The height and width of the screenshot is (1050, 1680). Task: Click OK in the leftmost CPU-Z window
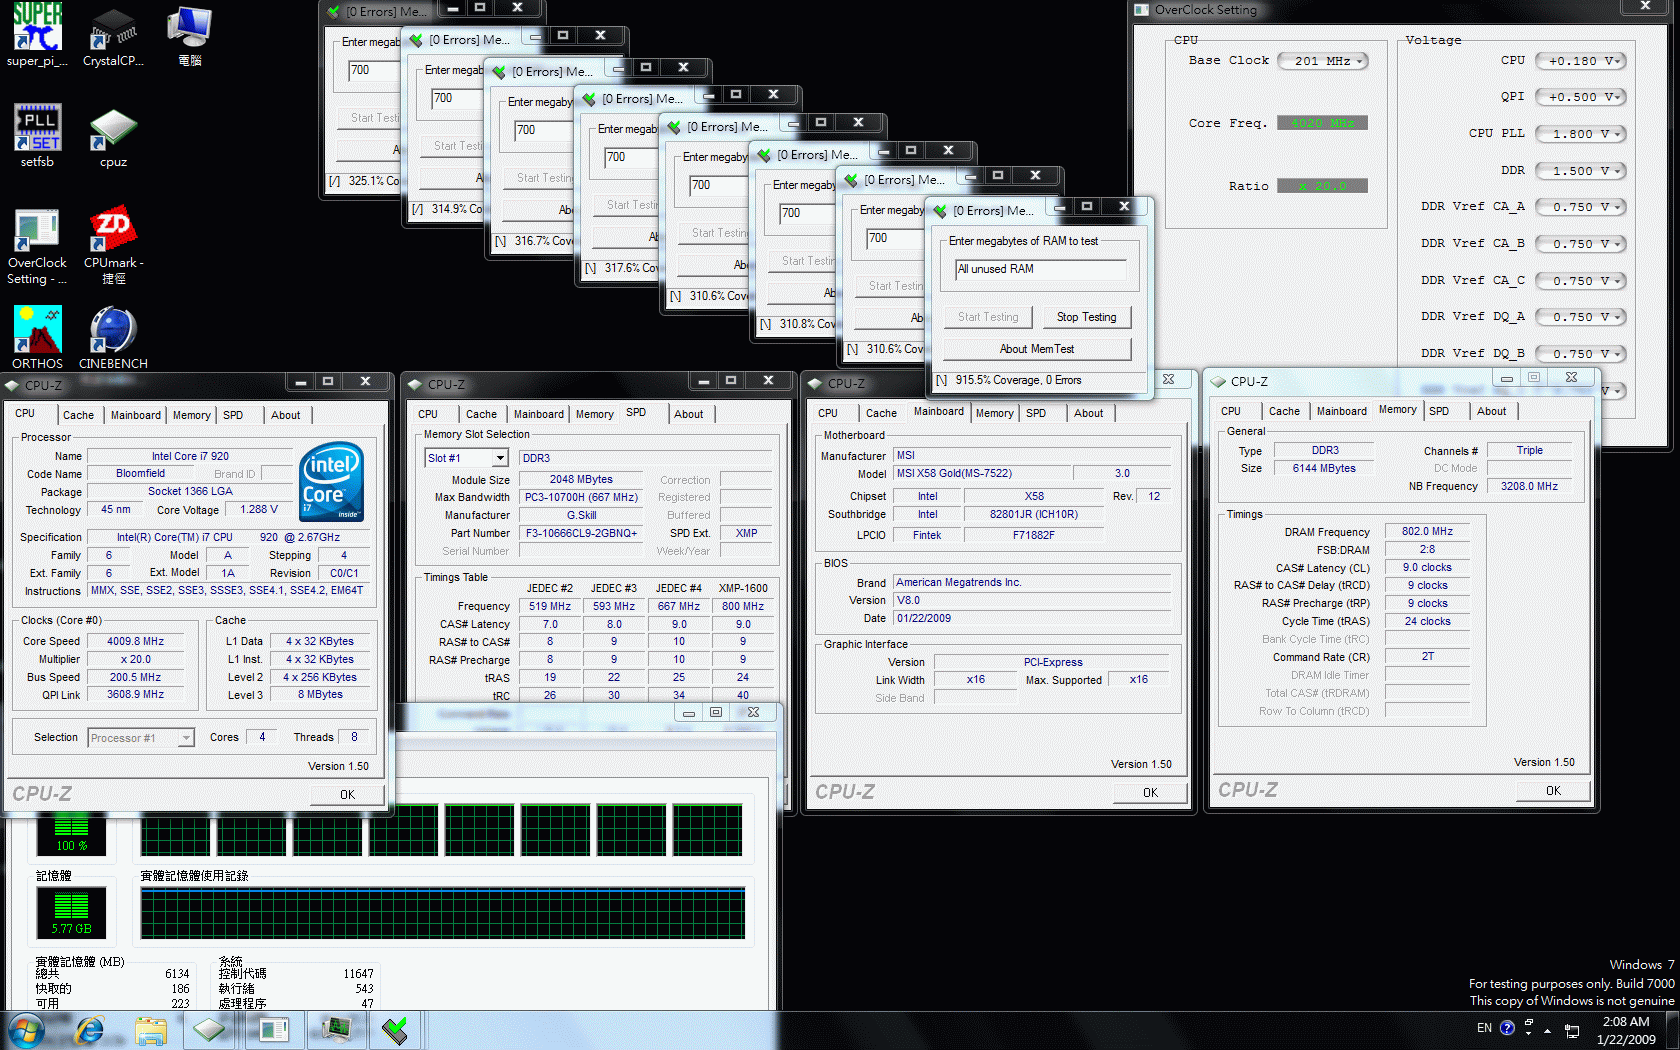[347, 794]
